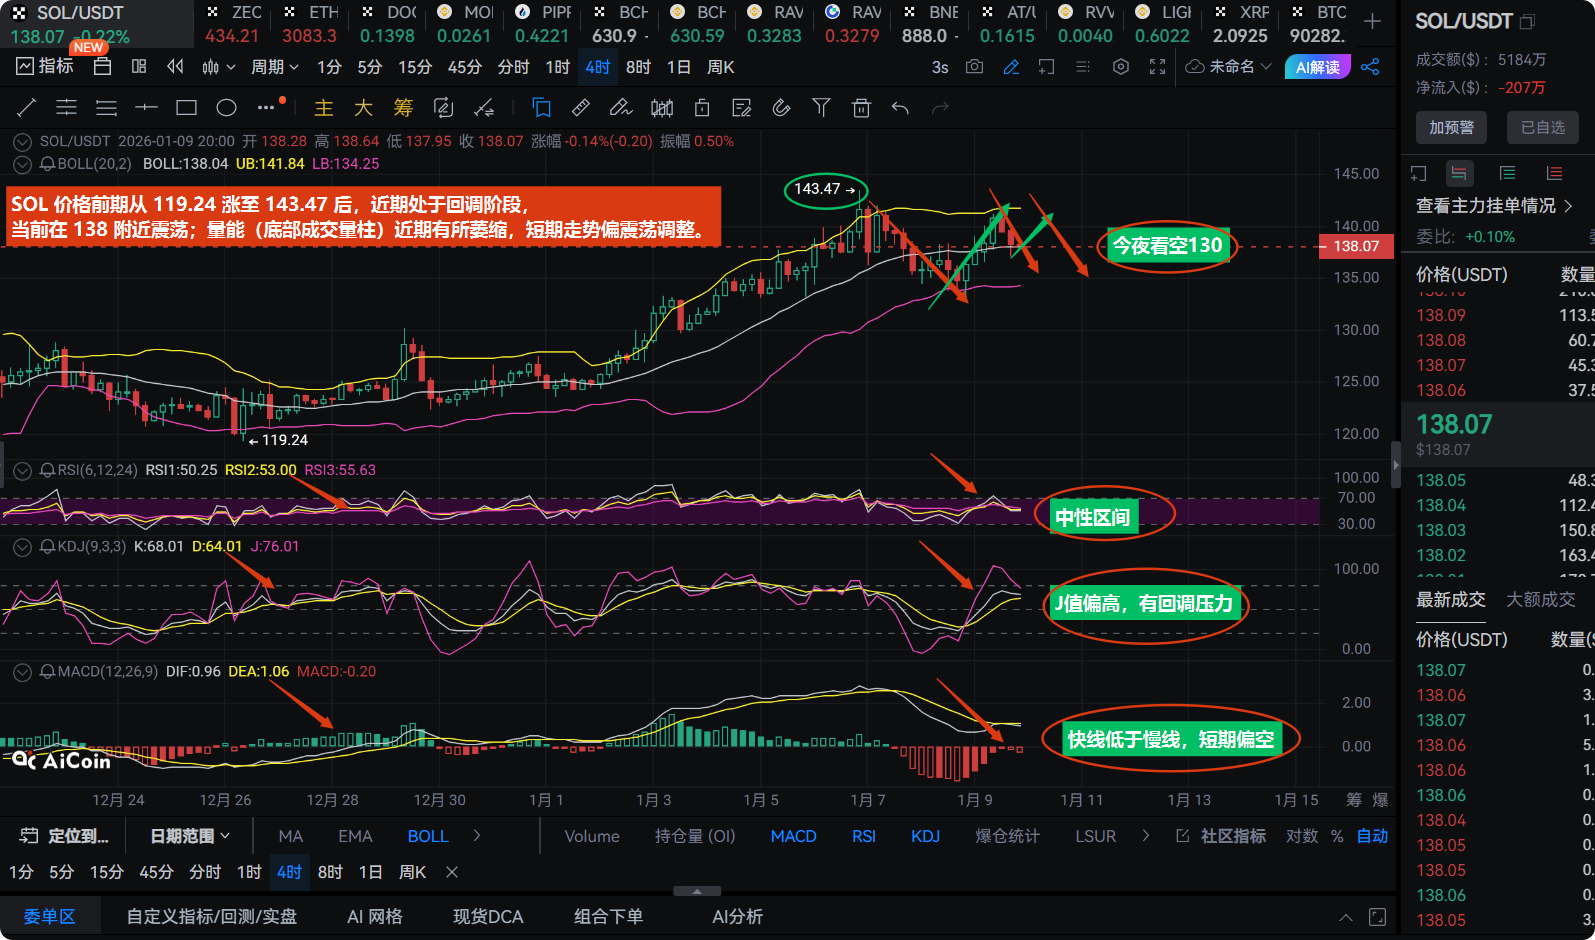Screen dimensions: 1595x940
Task: Toggle the MACD indicator off
Action: pyautogui.click(x=793, y=836)
